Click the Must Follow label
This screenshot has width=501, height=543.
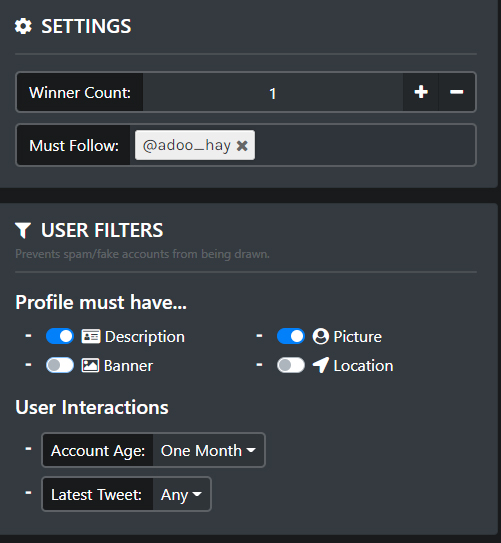74,145
